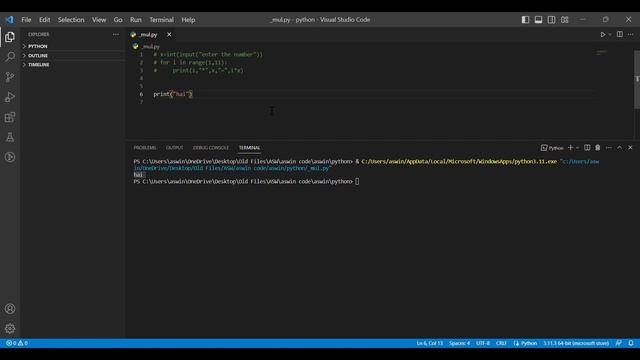This screenshot has width=640, height=360.
Task: Open the View menu
Action: pyautogui.click(x=99, y=20)
